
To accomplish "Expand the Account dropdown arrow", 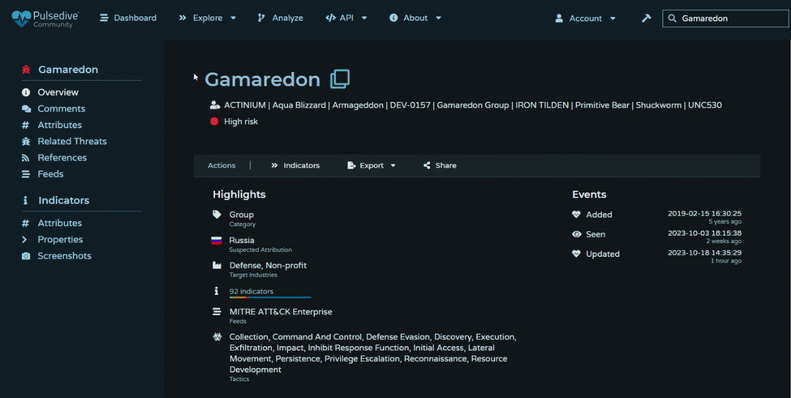I will point(613,18).
